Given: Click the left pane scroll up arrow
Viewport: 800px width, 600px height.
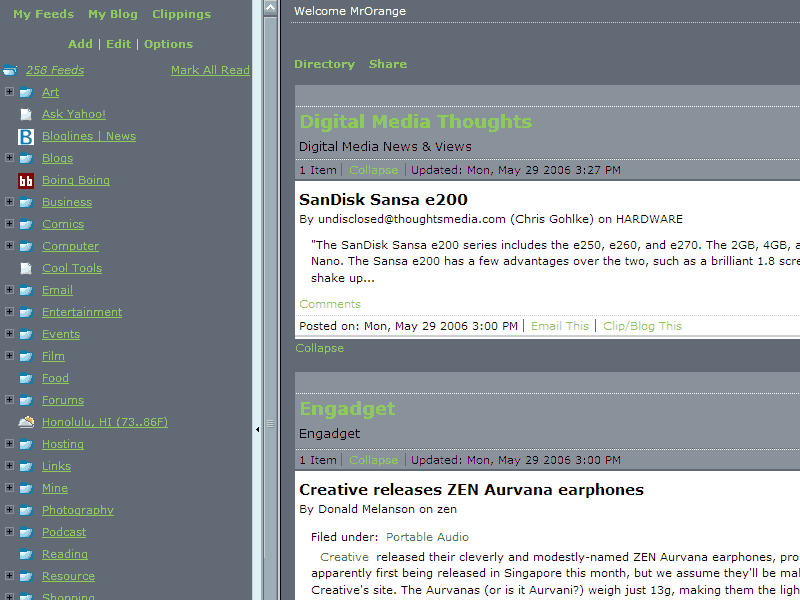Looking at the screenshot, I should (x=270, y=7).
